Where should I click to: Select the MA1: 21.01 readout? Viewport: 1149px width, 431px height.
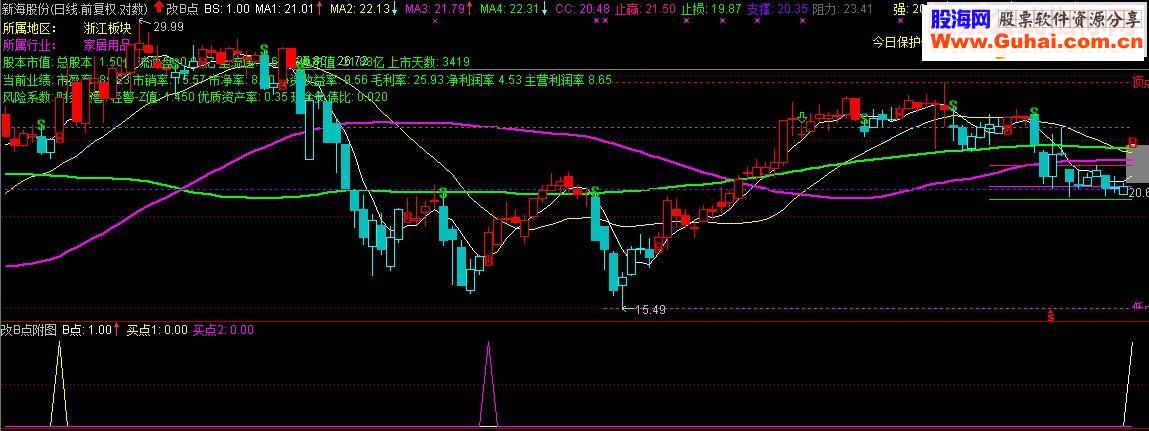284,9
